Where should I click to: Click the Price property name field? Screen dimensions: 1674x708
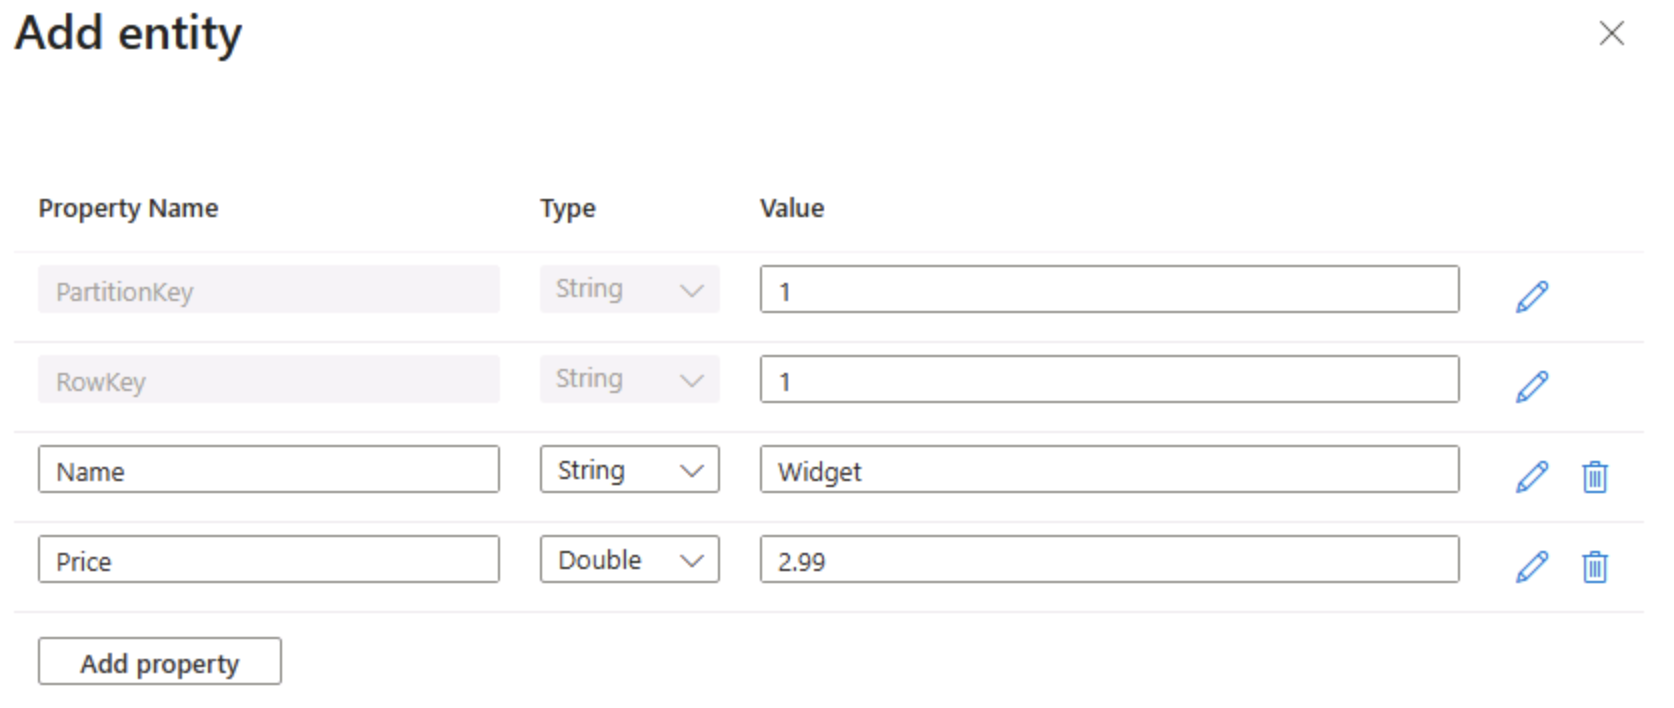(268, 559)
